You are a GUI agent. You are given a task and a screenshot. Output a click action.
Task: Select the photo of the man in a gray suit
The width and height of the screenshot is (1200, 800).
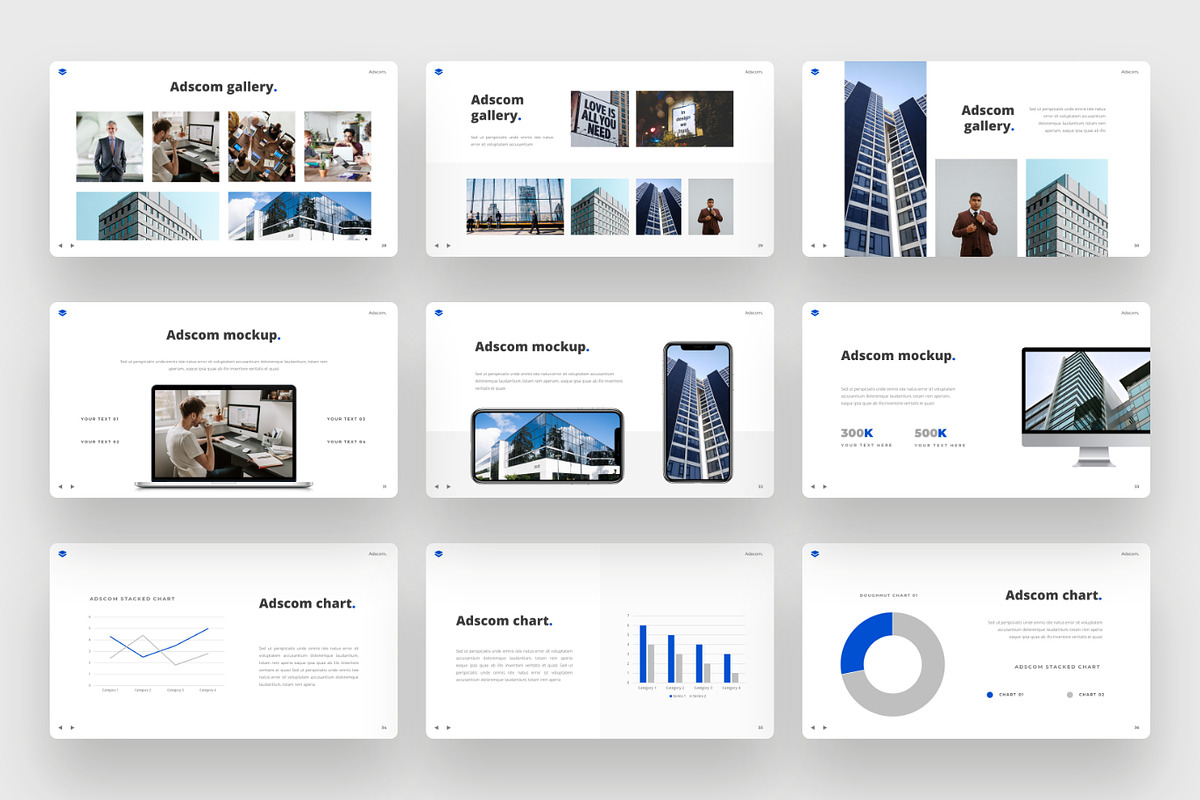(110, 146)
